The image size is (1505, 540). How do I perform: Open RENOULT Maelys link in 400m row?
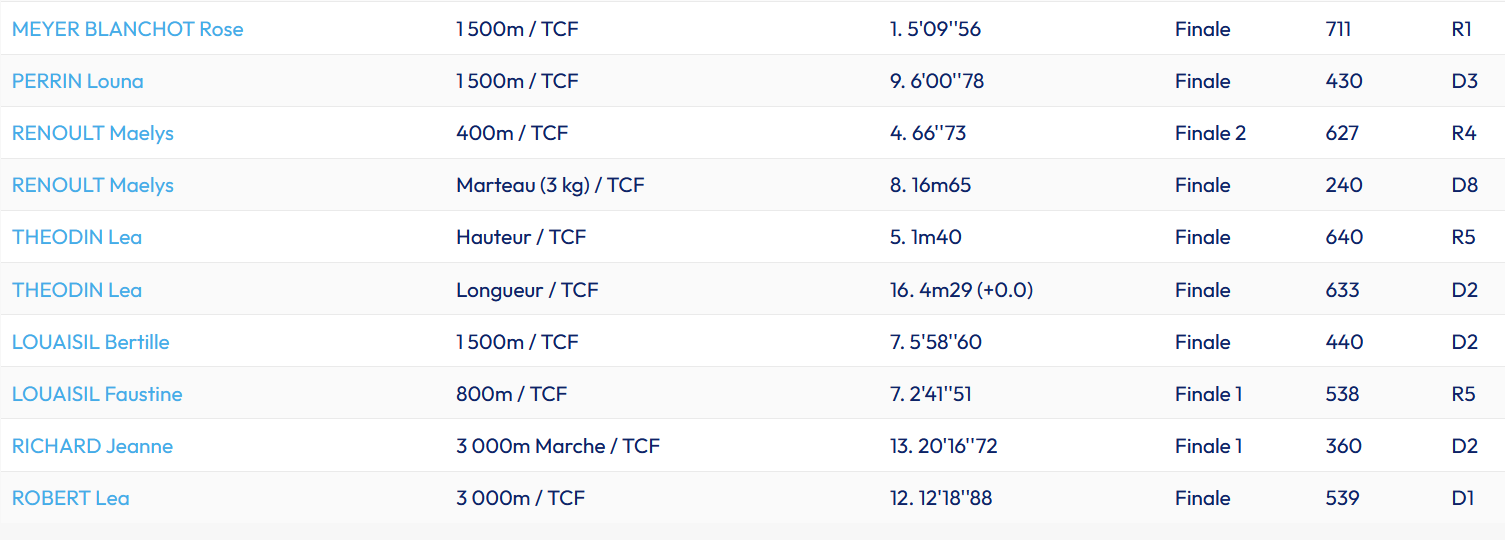click(92, 133)
